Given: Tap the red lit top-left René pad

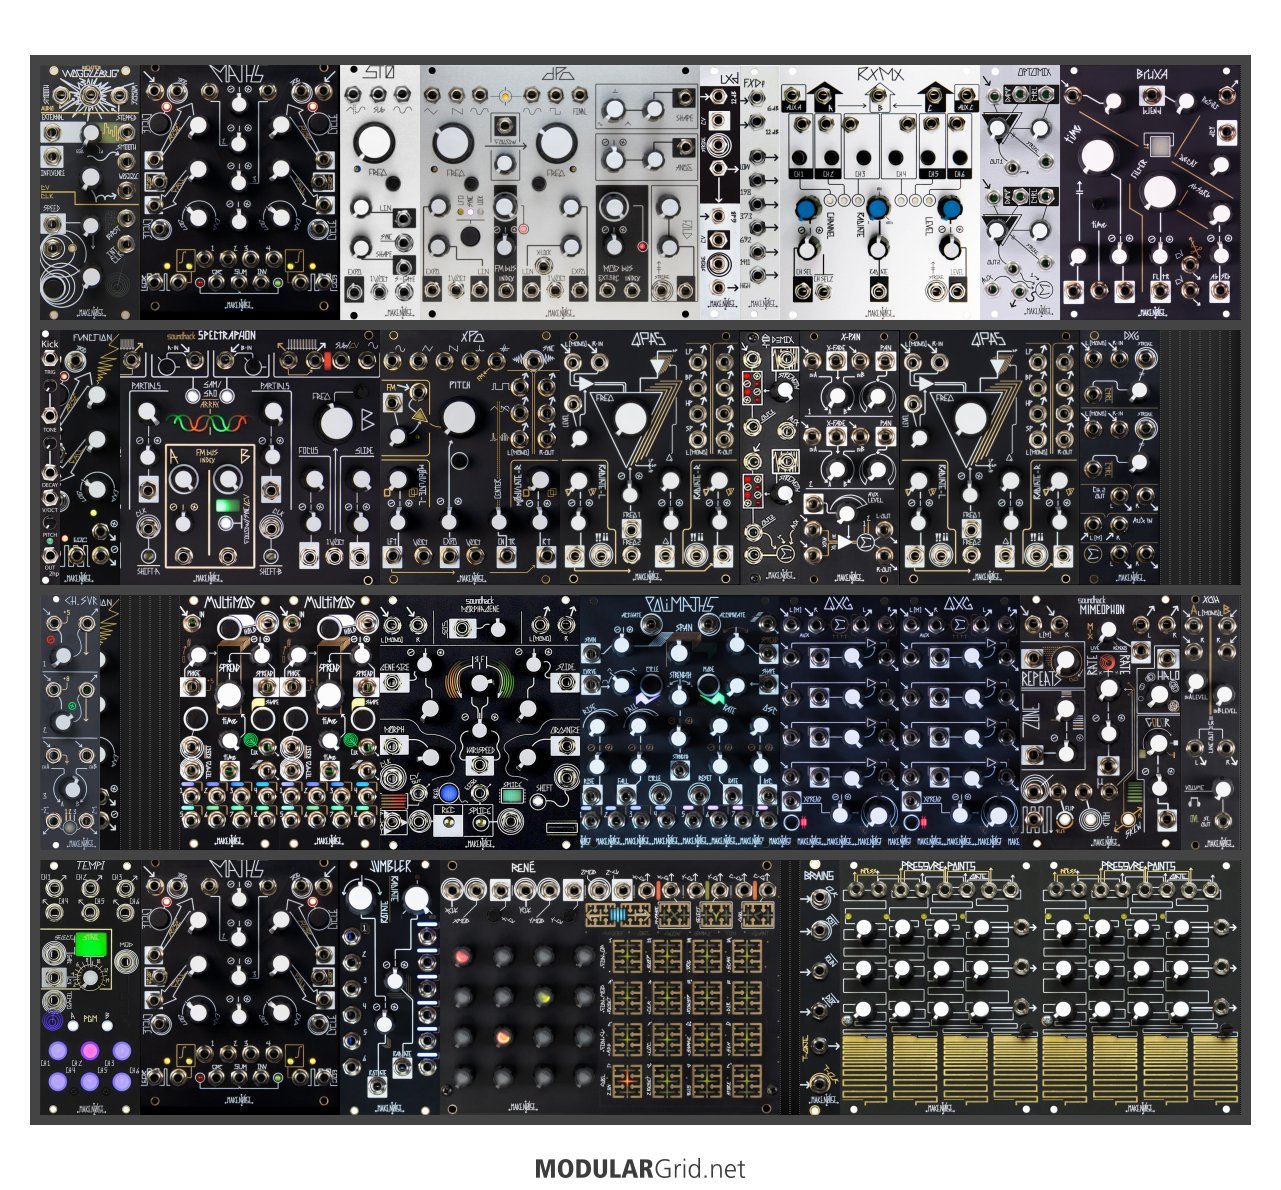Looking at the screenshot, I should tap(463, 957).
